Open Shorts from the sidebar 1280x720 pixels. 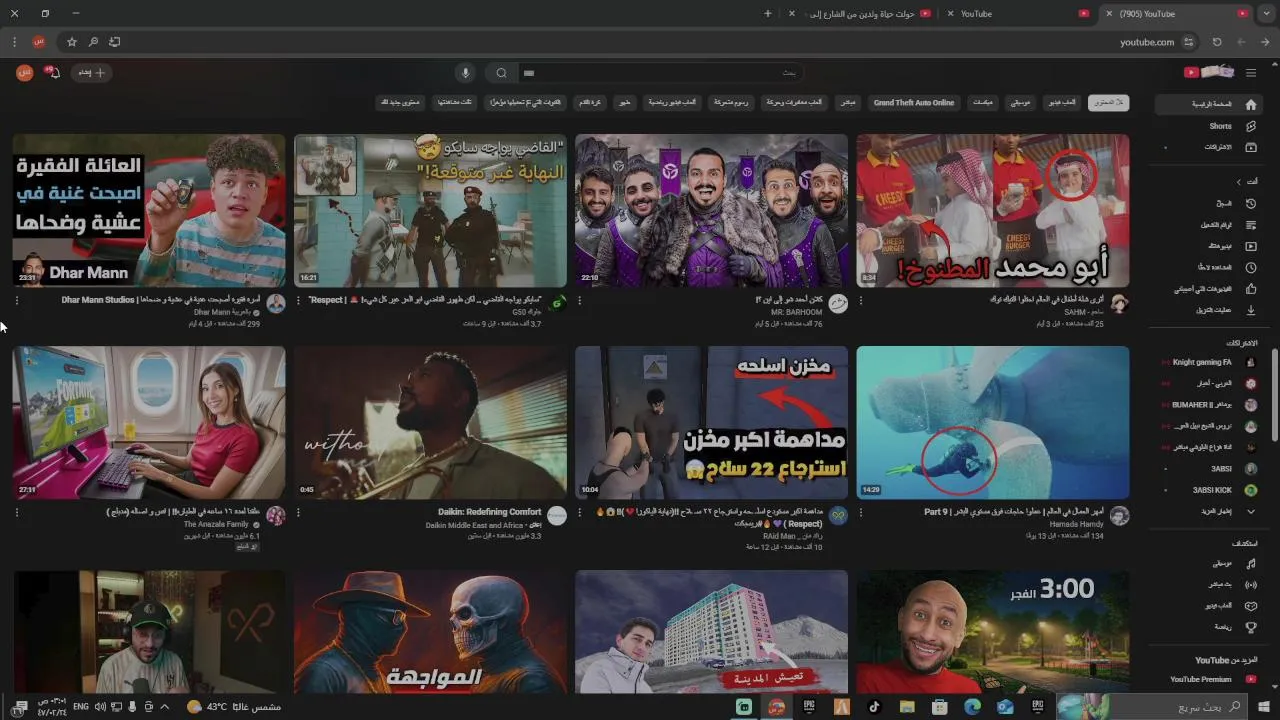(x=1208, y=126)
